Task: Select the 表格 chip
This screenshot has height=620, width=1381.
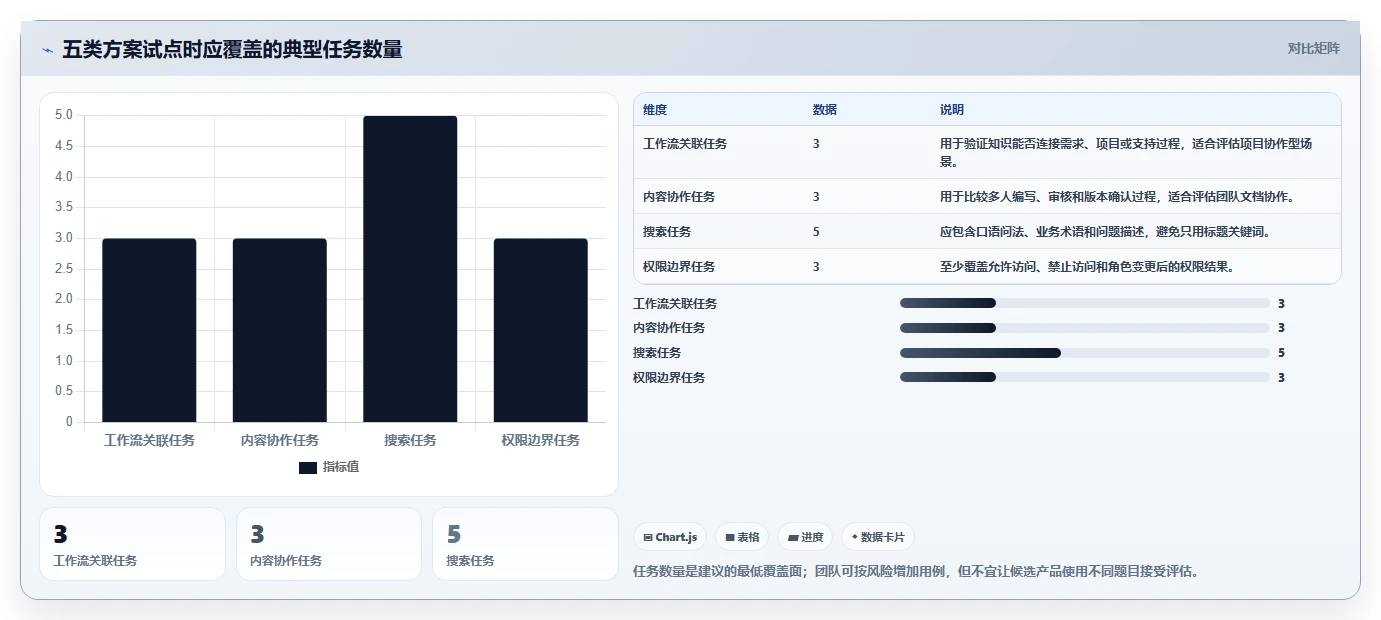Action: (742, 537)
